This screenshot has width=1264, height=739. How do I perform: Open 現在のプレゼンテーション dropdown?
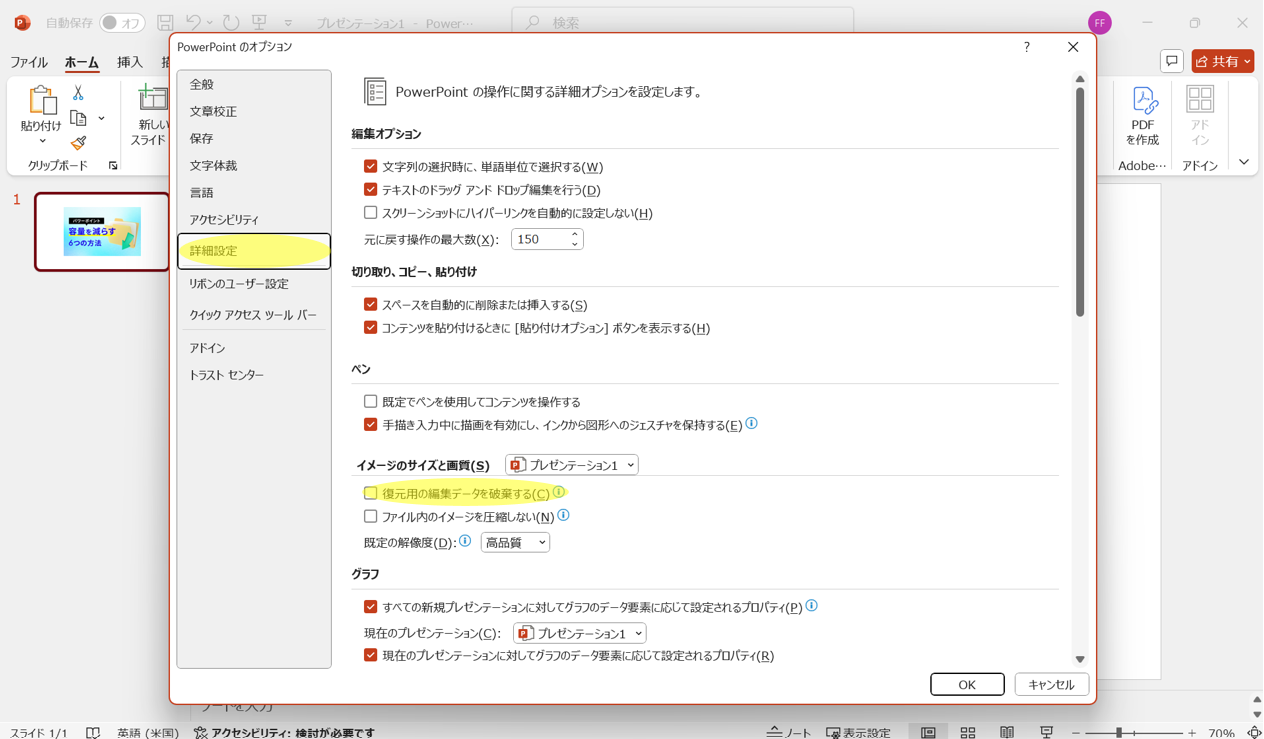580,633
